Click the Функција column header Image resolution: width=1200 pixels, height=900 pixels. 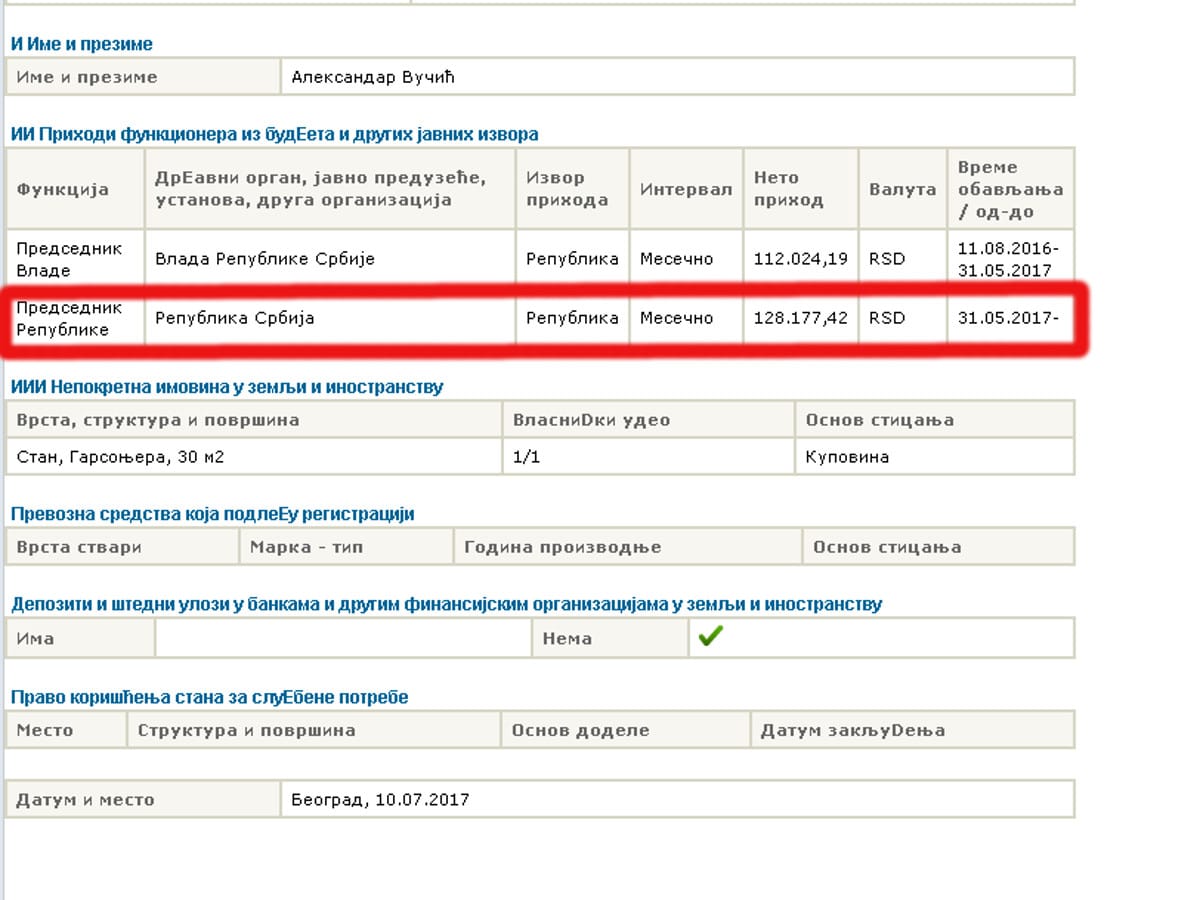(x=63, y=189)
